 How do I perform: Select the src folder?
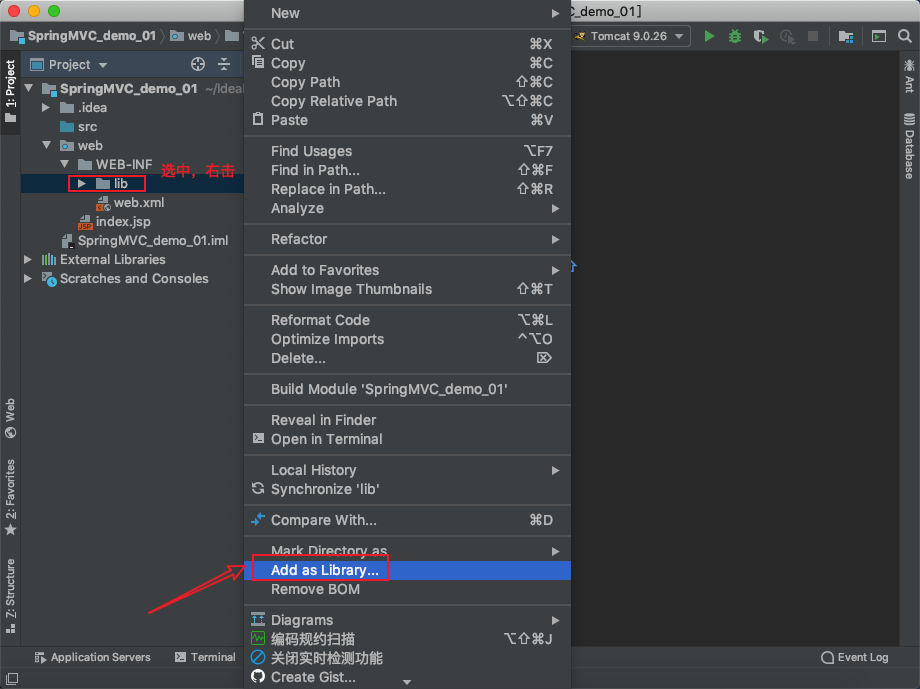point(79,127)
